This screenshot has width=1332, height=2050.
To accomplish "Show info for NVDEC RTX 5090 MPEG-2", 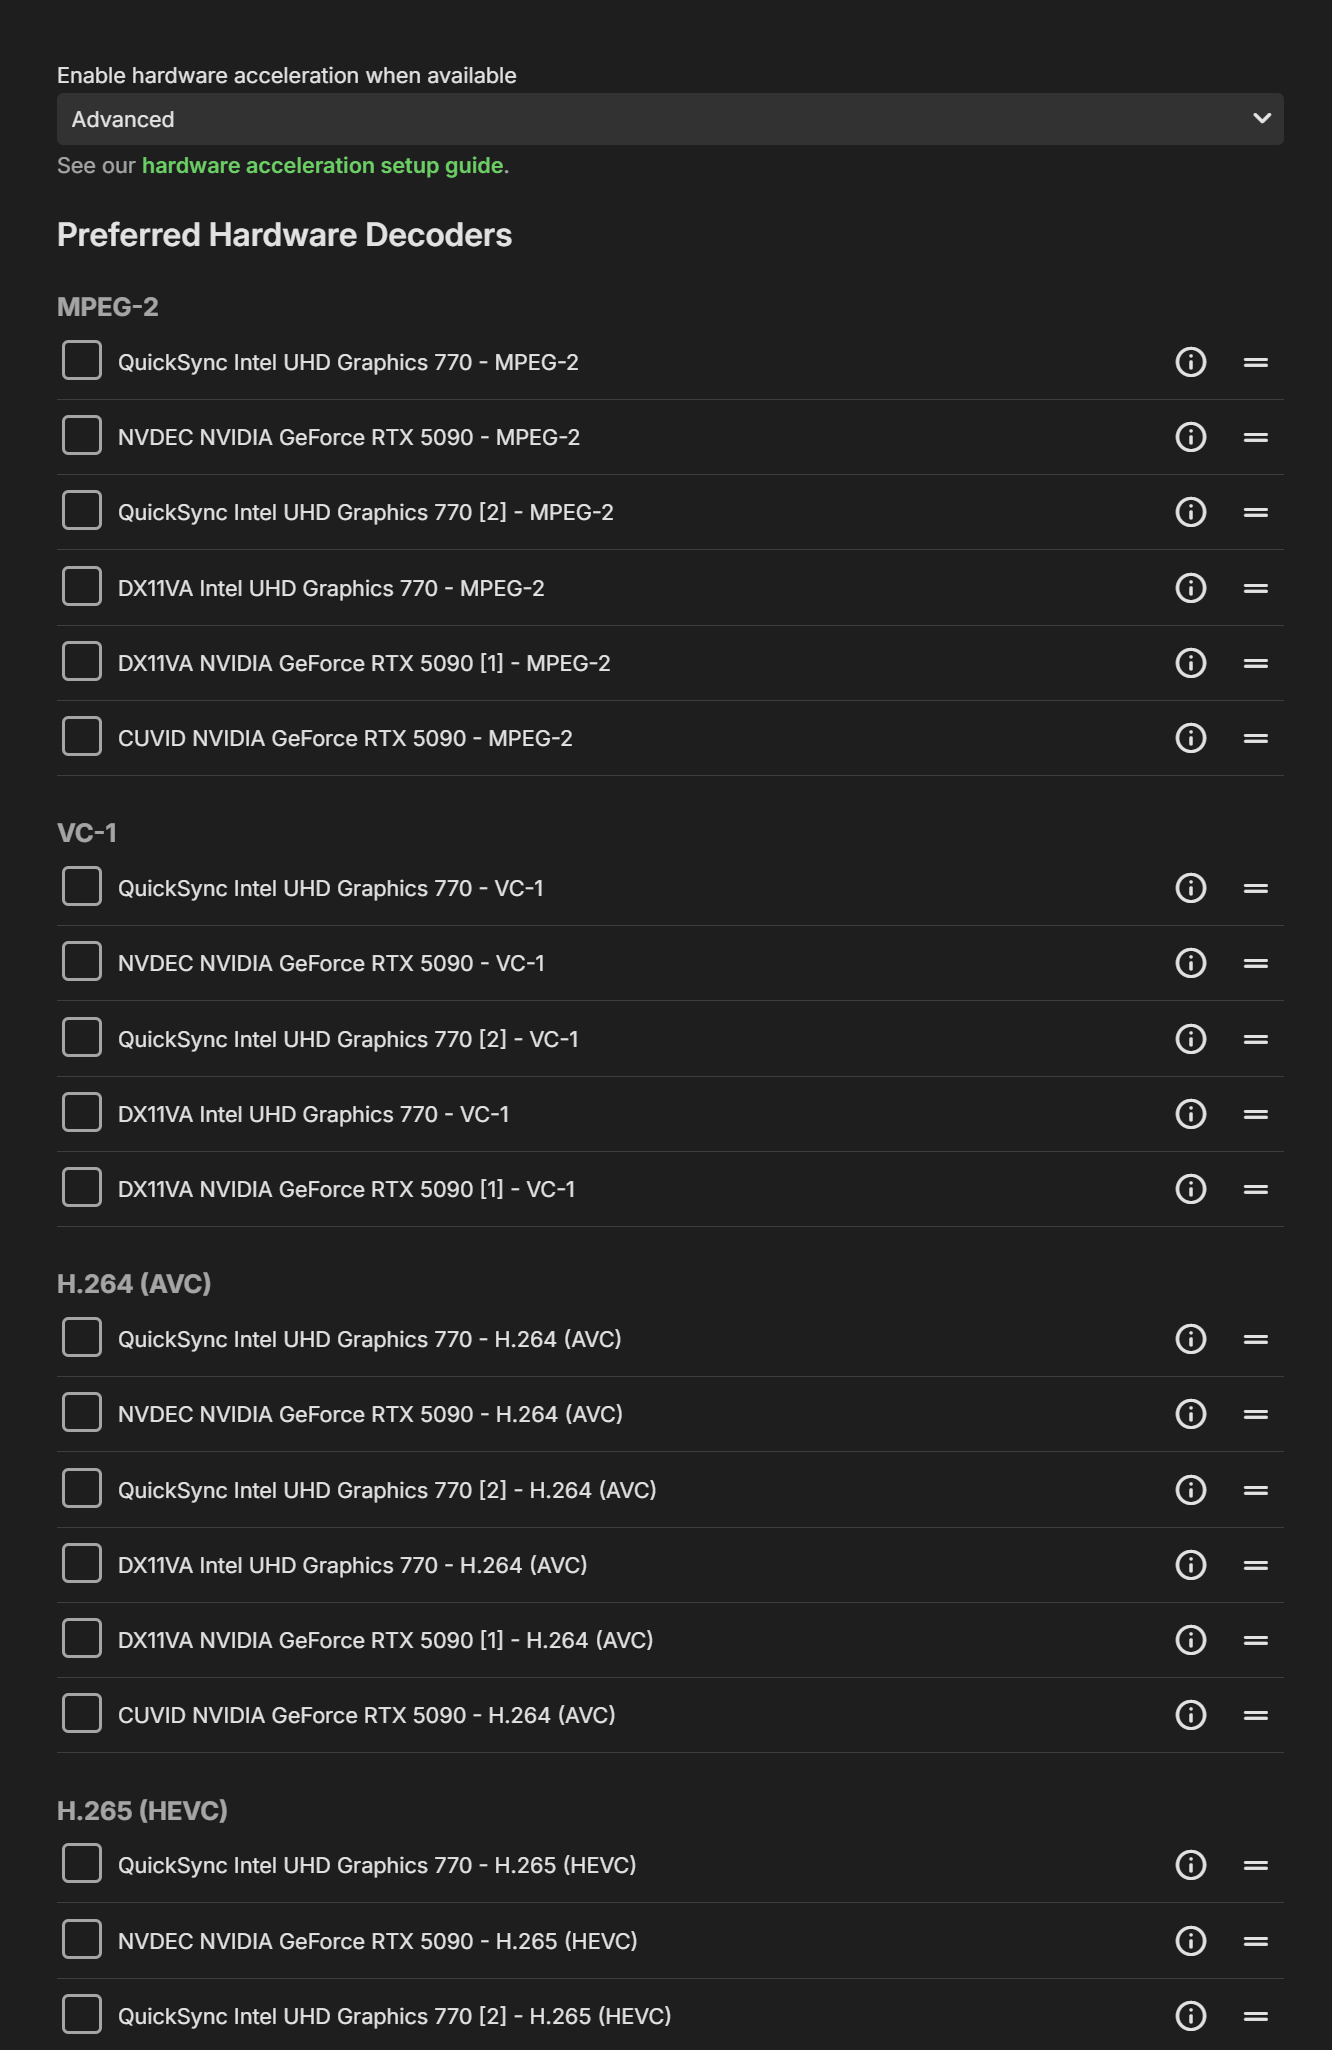I will (1190, 437).
